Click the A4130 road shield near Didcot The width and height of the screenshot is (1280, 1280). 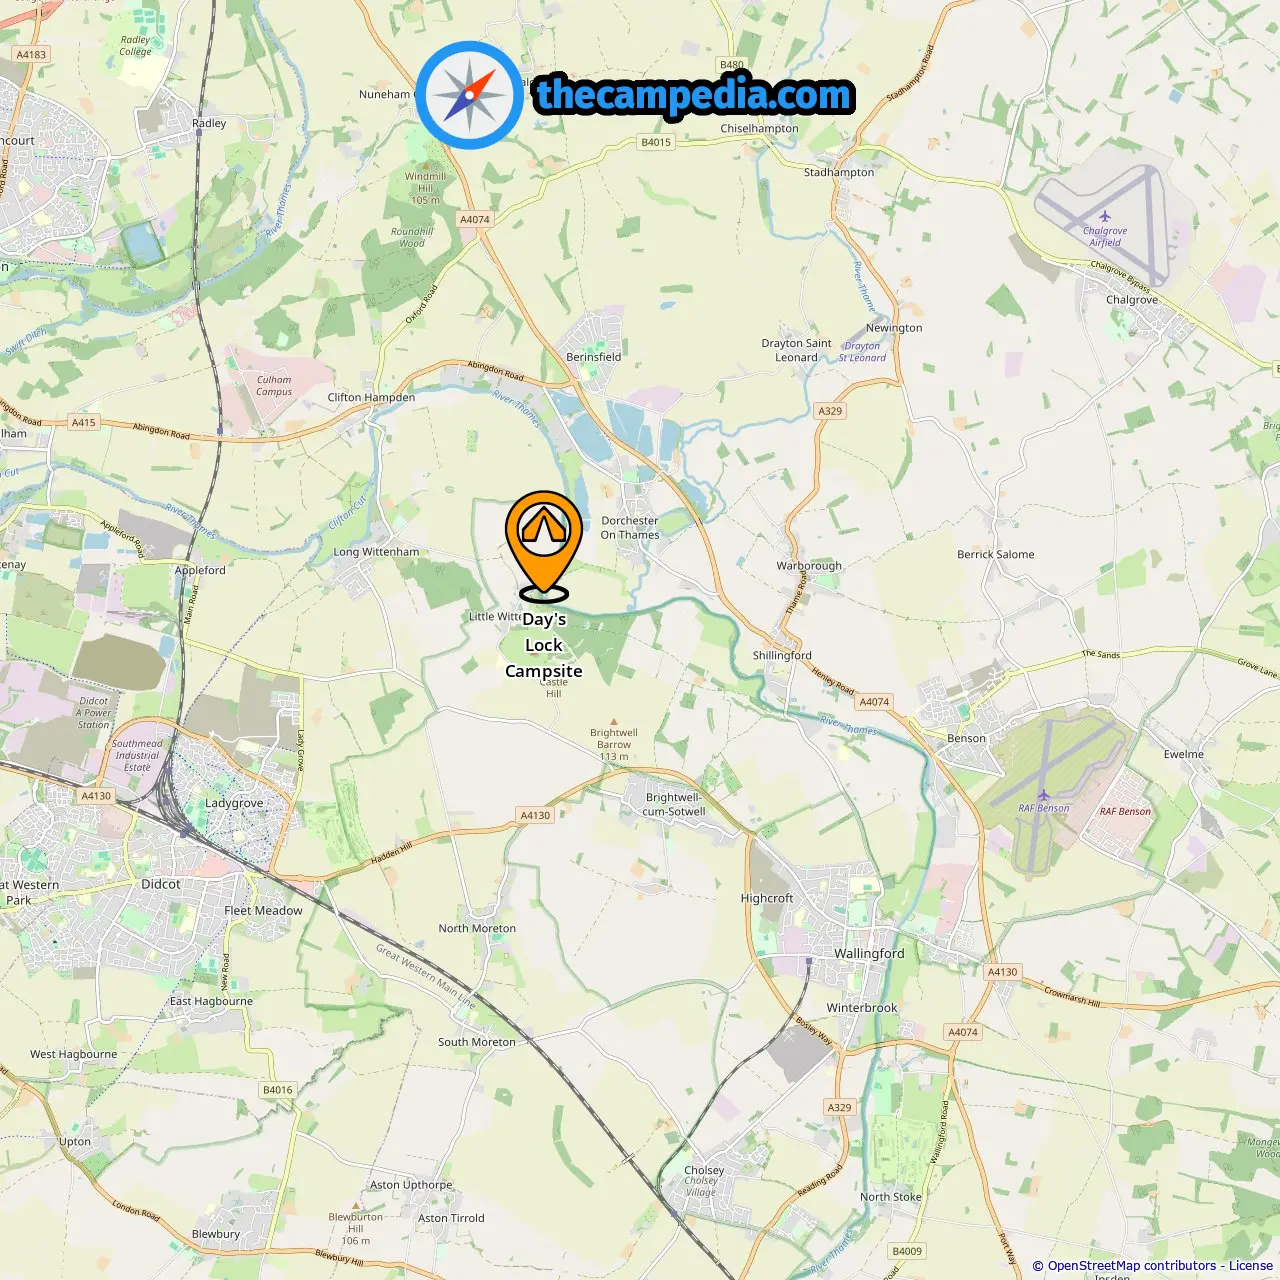coord(96,796)
